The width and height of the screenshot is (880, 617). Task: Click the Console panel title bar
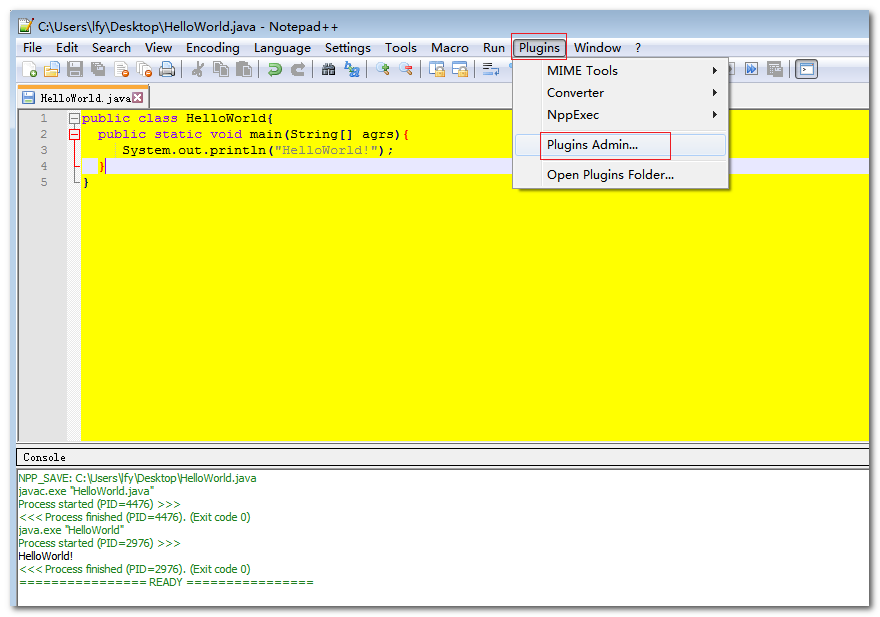pyautogui.click(x=443, y=457)
